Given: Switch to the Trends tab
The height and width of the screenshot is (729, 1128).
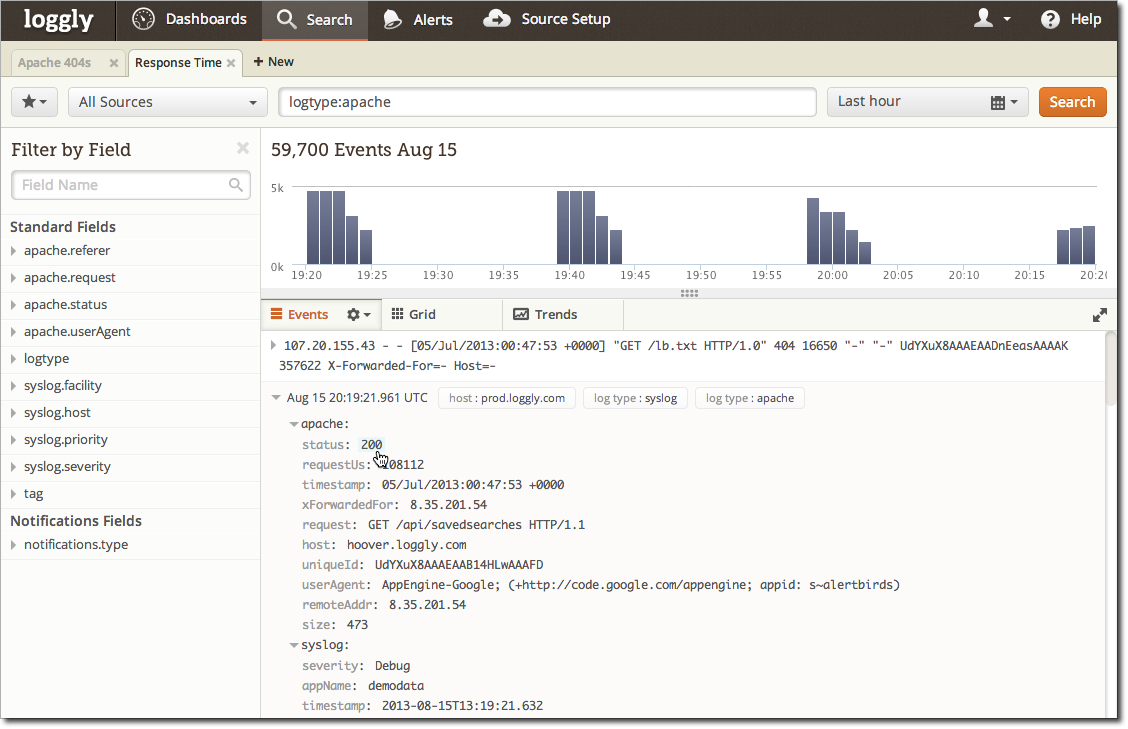Looking at the screenshot, I should 545,314.
